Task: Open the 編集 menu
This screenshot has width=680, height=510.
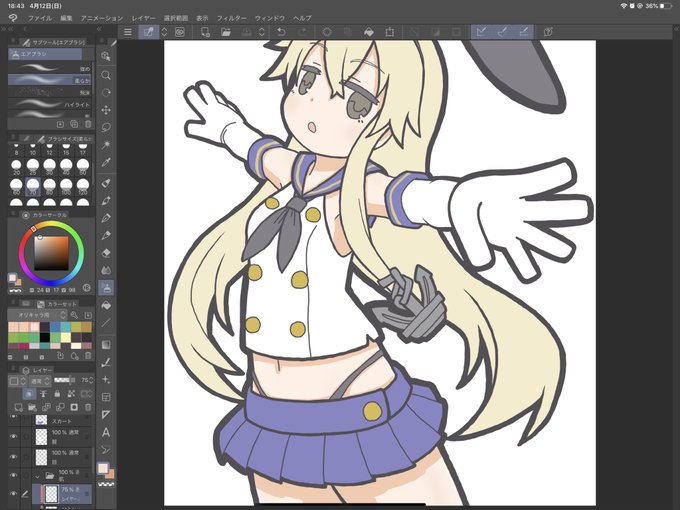Action: (x=66, y=18)
